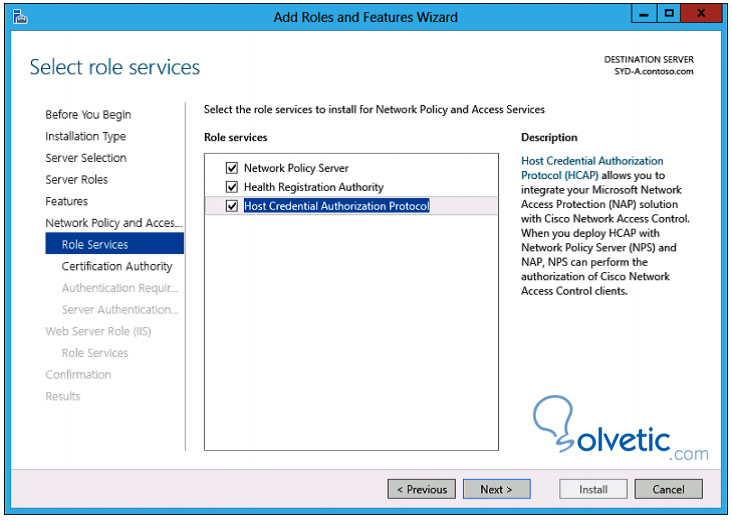Click the Server Authentication... step

(120, 310)
